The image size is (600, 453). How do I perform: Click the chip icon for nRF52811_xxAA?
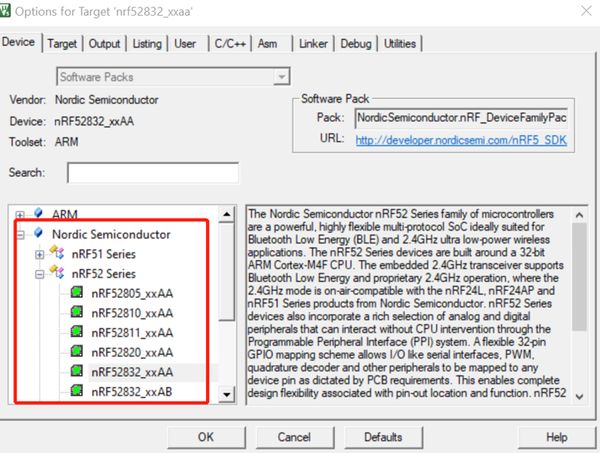pos(77,332)
